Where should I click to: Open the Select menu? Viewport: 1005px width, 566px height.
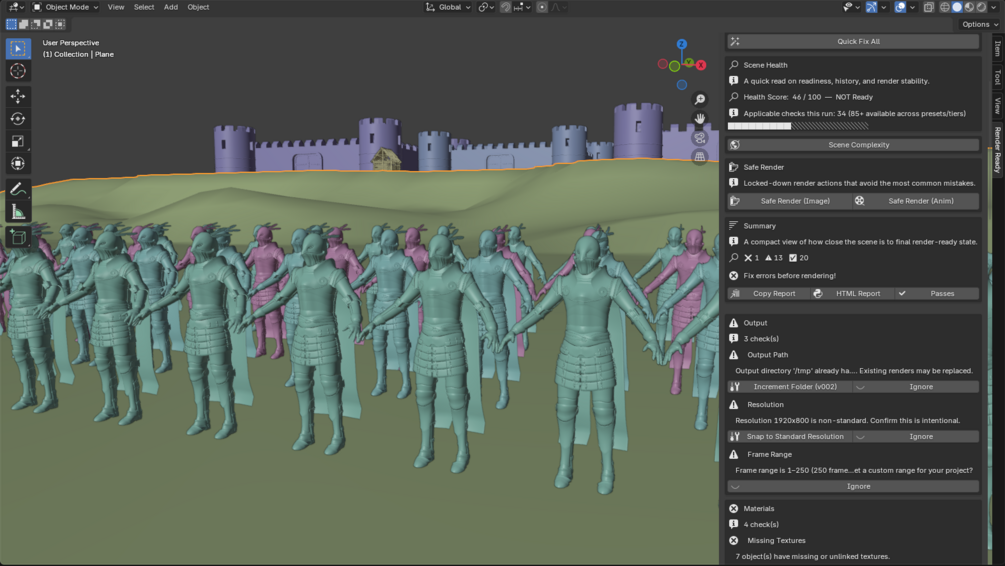[x=144, y=7]
